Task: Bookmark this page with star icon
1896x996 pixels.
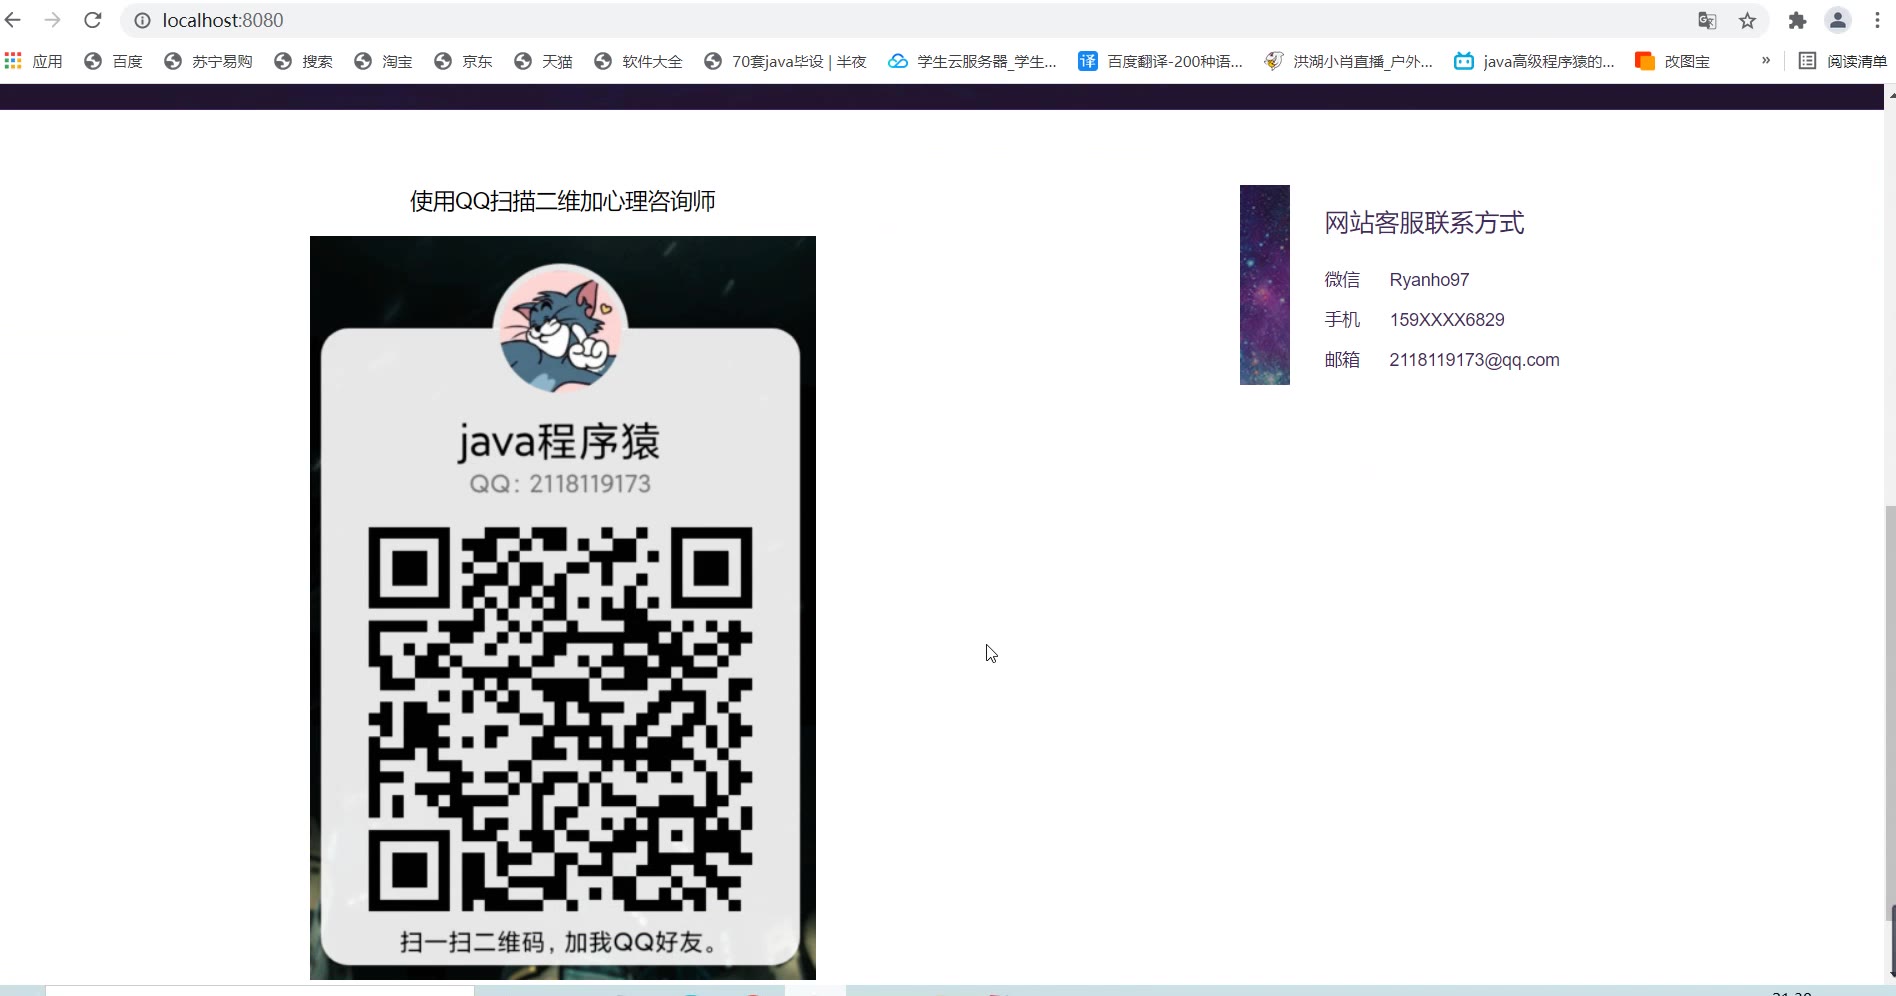Action: click(1747, 20)
